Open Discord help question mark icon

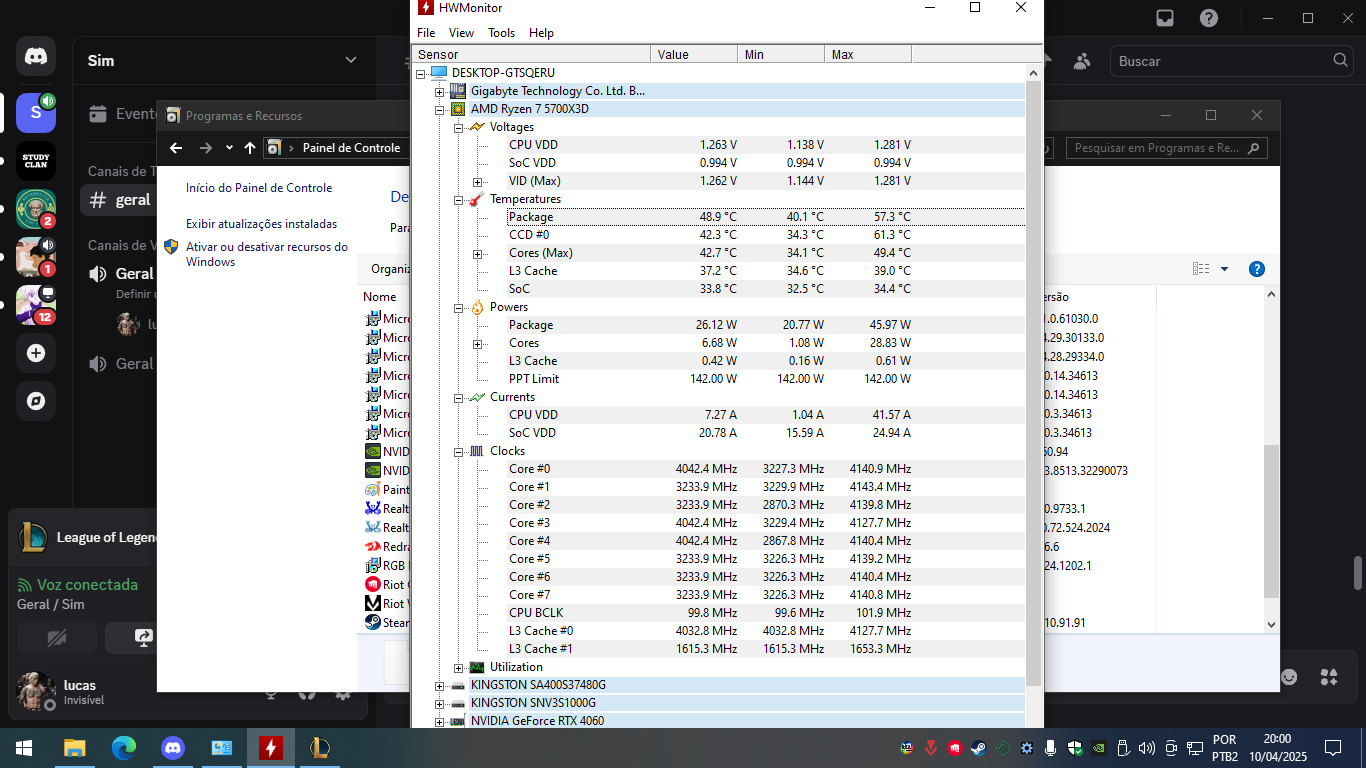pos(1209,18)
